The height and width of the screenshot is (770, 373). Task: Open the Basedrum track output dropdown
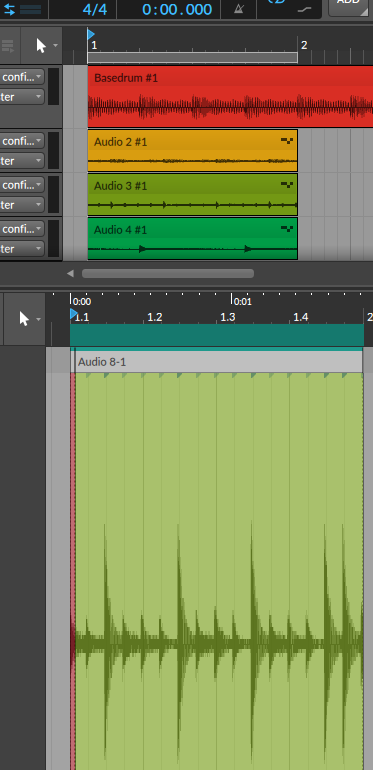pyautogui.click(x=22, y=97)
